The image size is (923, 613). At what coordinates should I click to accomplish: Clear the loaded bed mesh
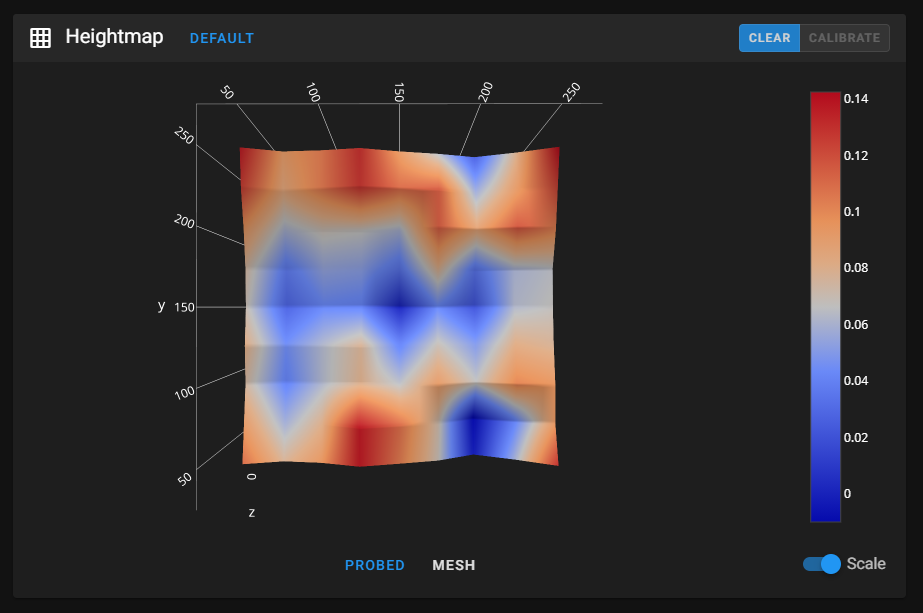coord(769,37)
